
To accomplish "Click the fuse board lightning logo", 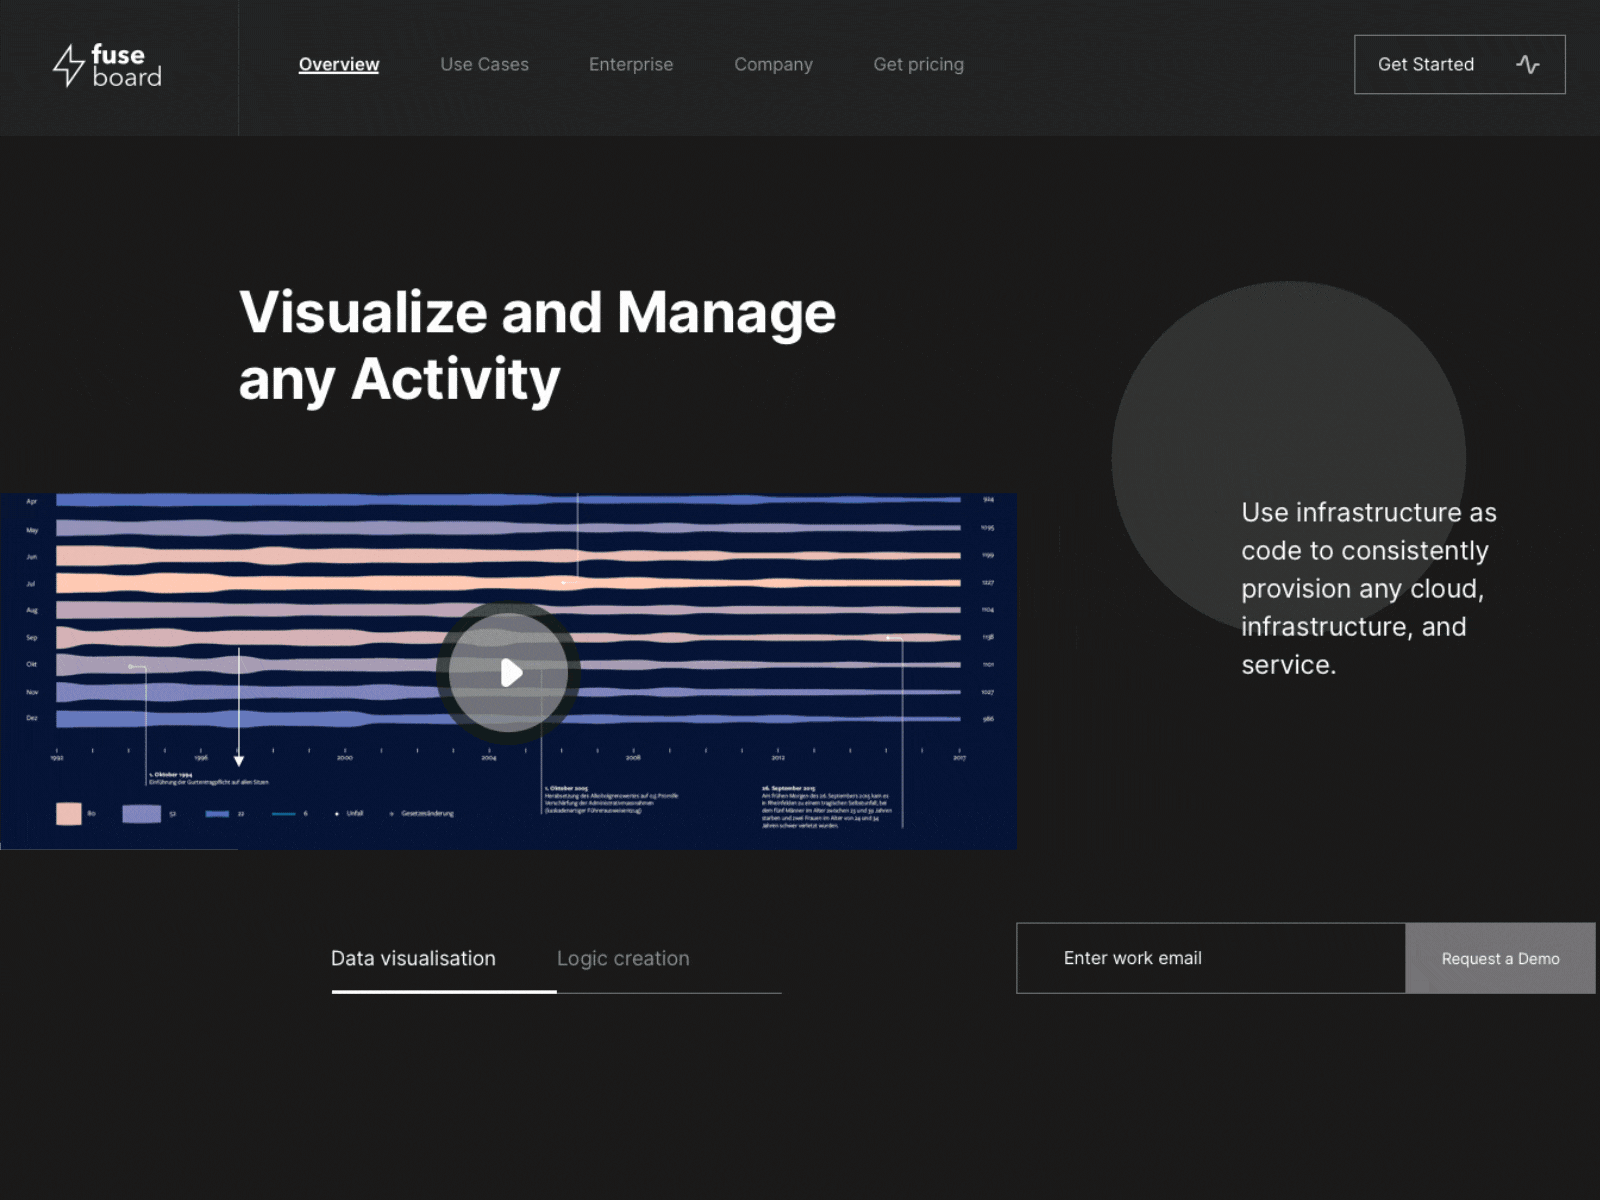I will coord(68,65).
